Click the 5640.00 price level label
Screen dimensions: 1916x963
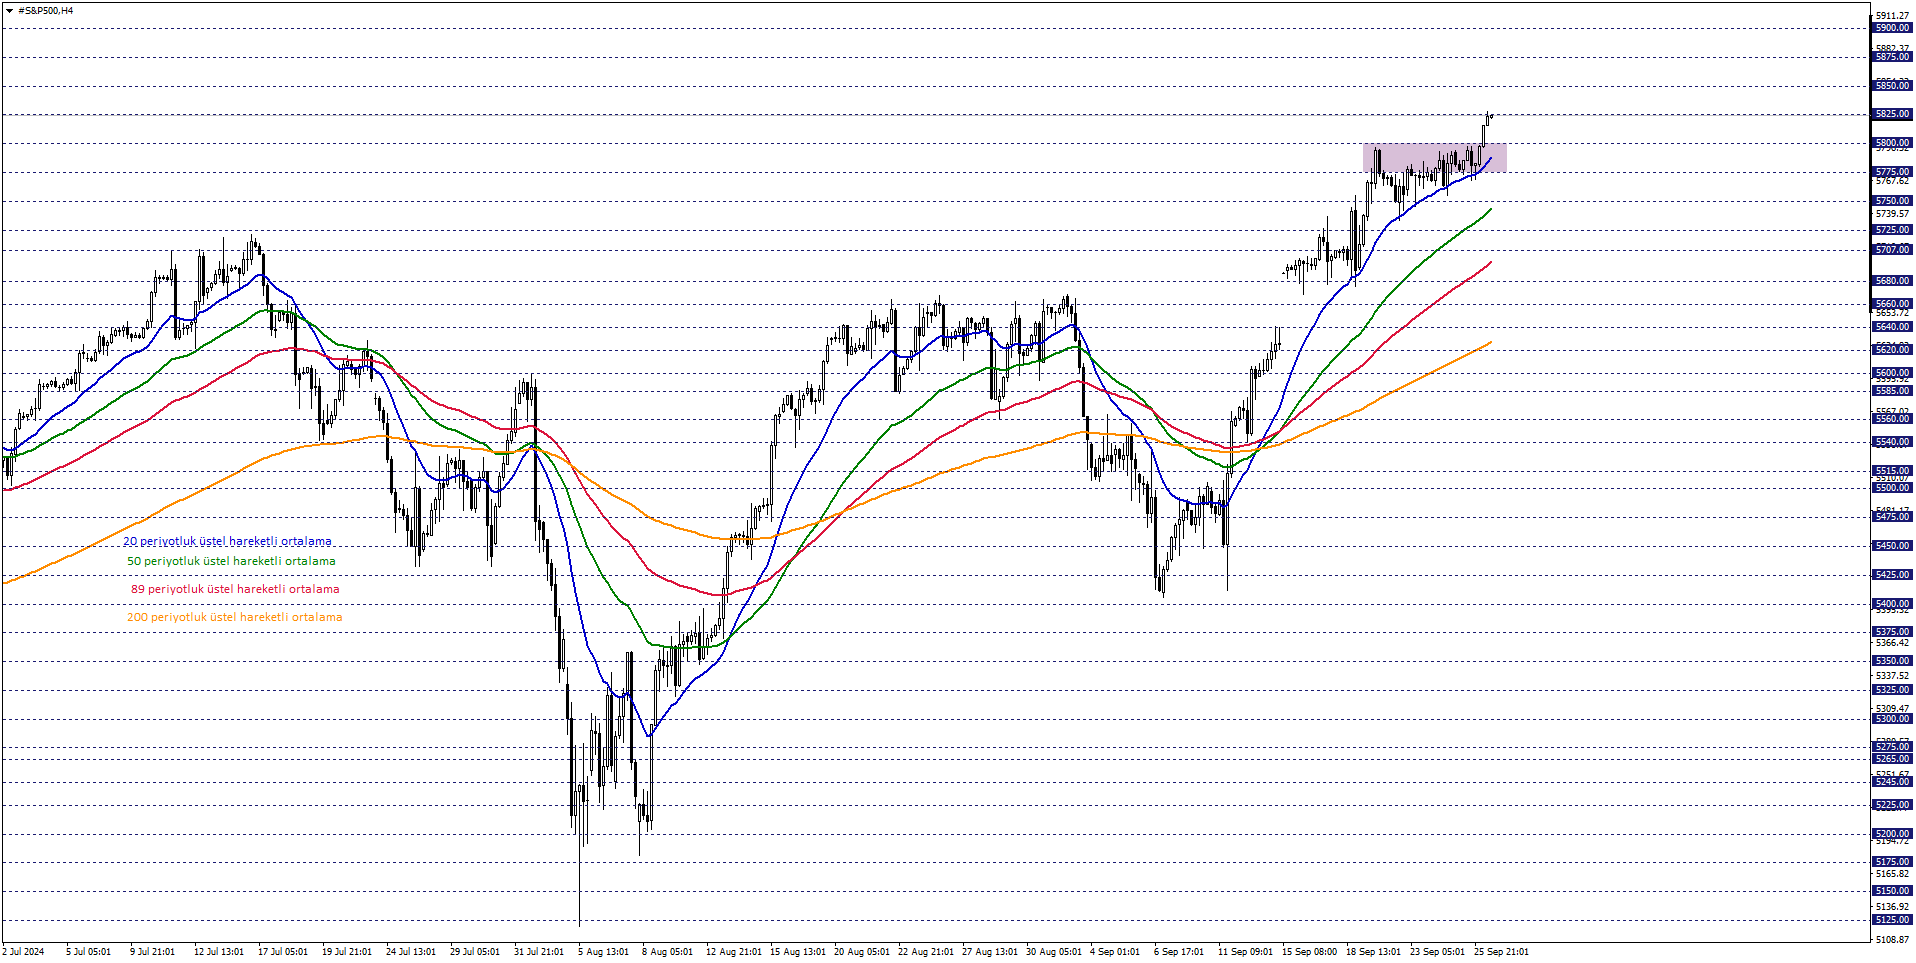(x=1892, y=327)
